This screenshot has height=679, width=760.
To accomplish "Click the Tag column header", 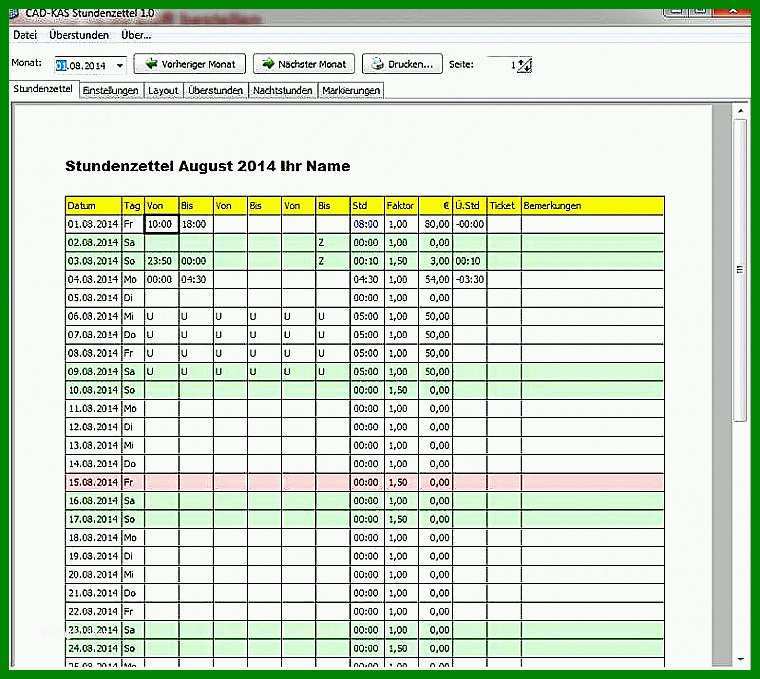I will pos(132,205).
